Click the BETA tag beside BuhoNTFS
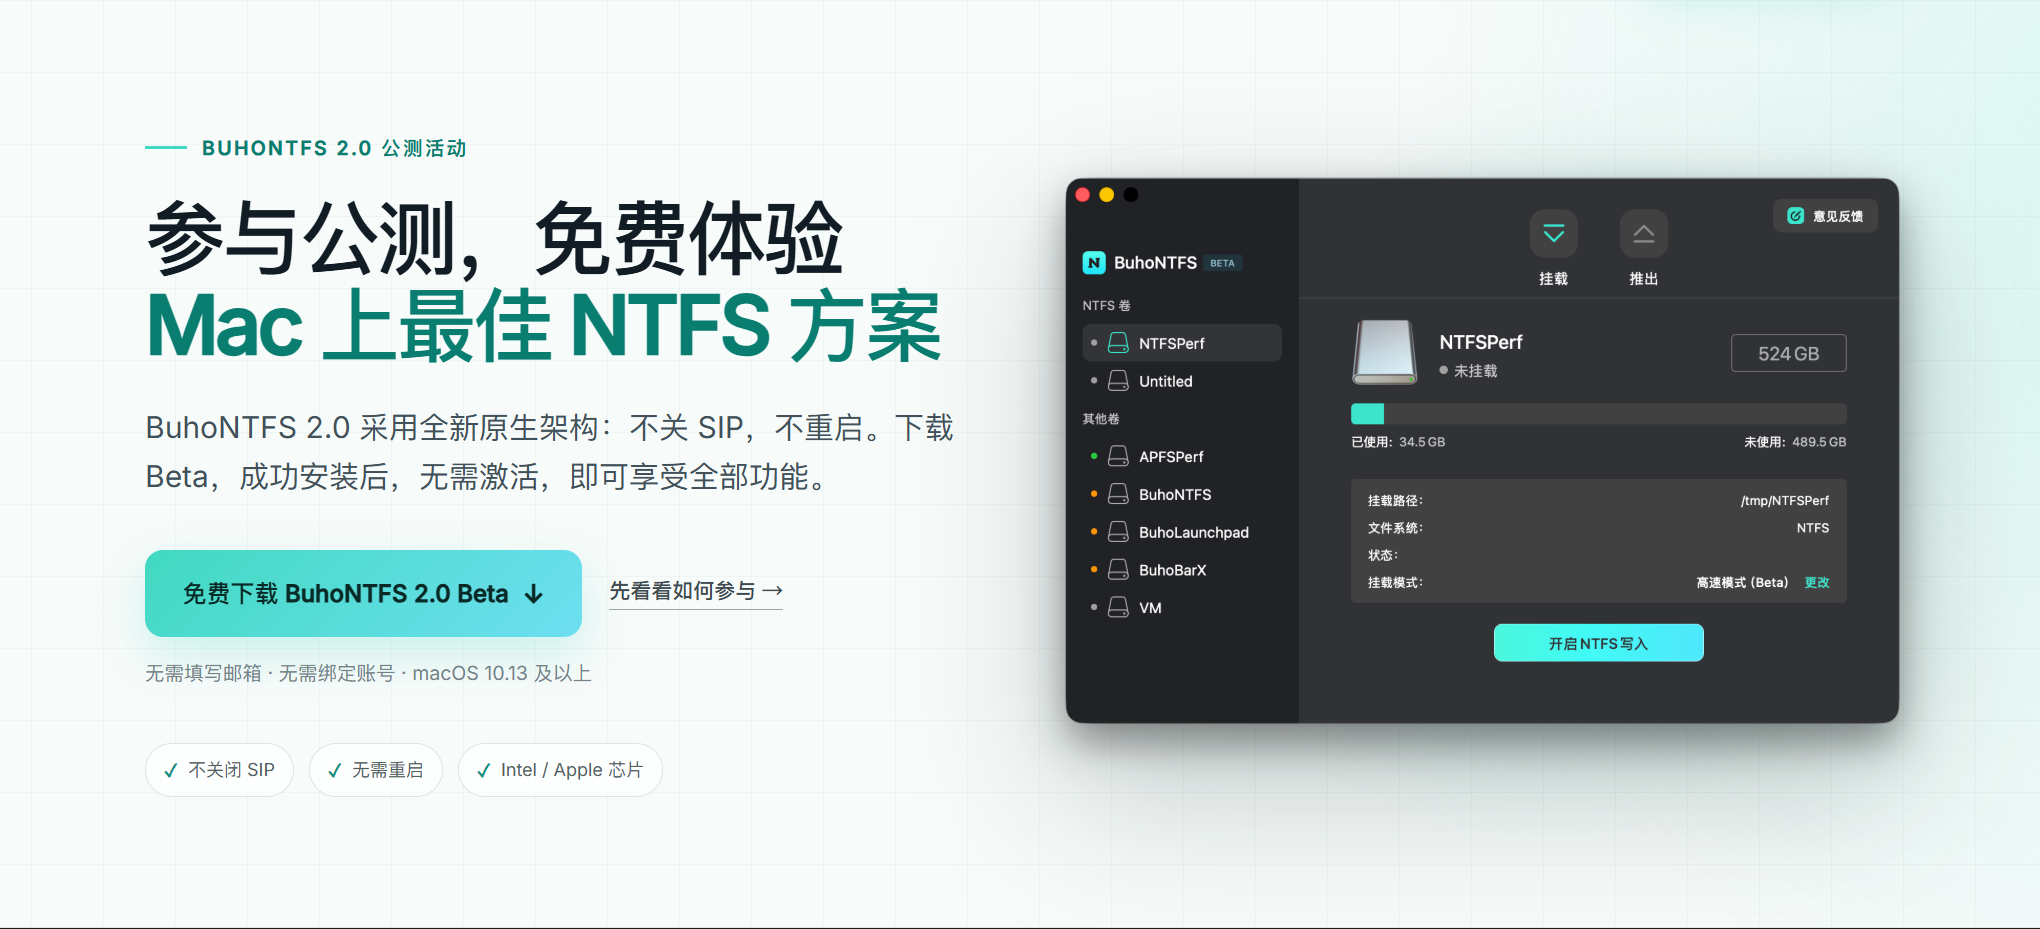The width and height of the screenshot is (2040, 929). click(1222, 264)
